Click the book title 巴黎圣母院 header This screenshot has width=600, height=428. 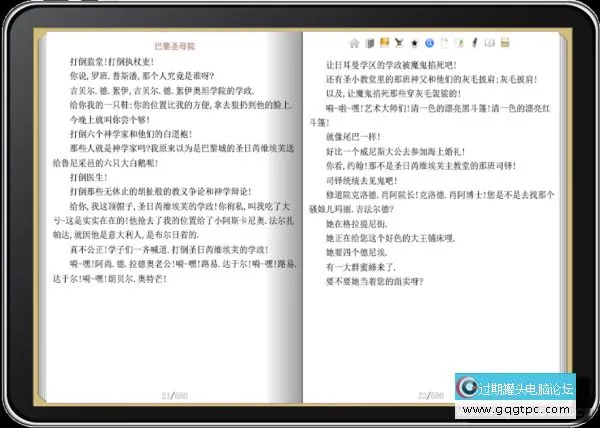point(175,46)
